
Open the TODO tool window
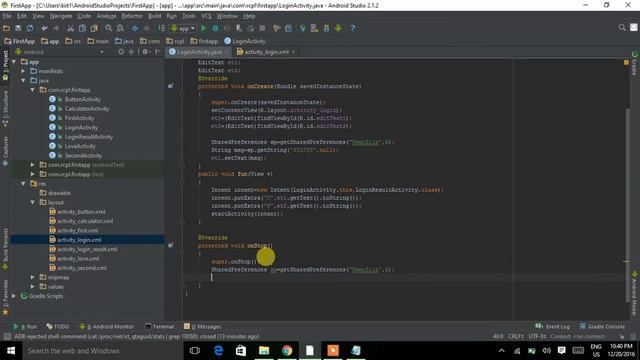tap(58, 327)
